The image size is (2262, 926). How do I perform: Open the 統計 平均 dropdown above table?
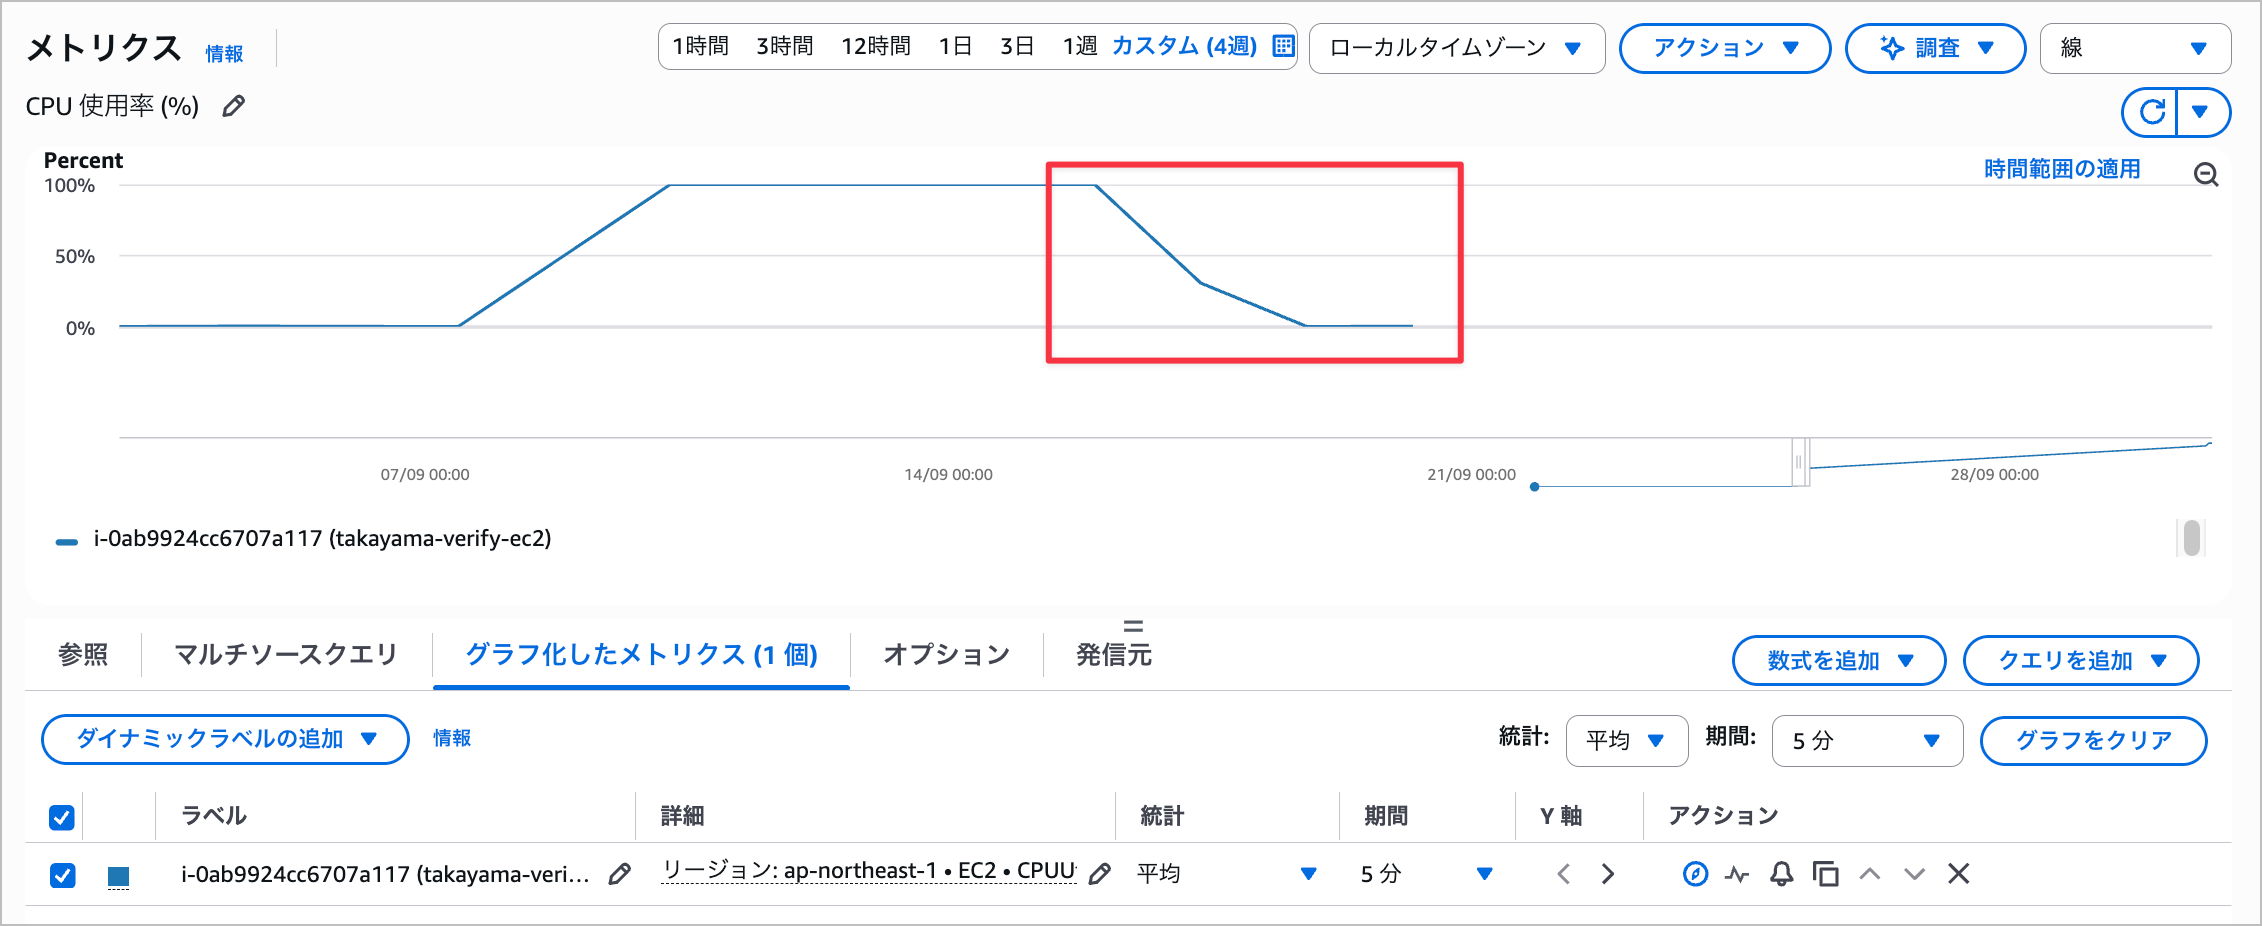(1627, 740)
